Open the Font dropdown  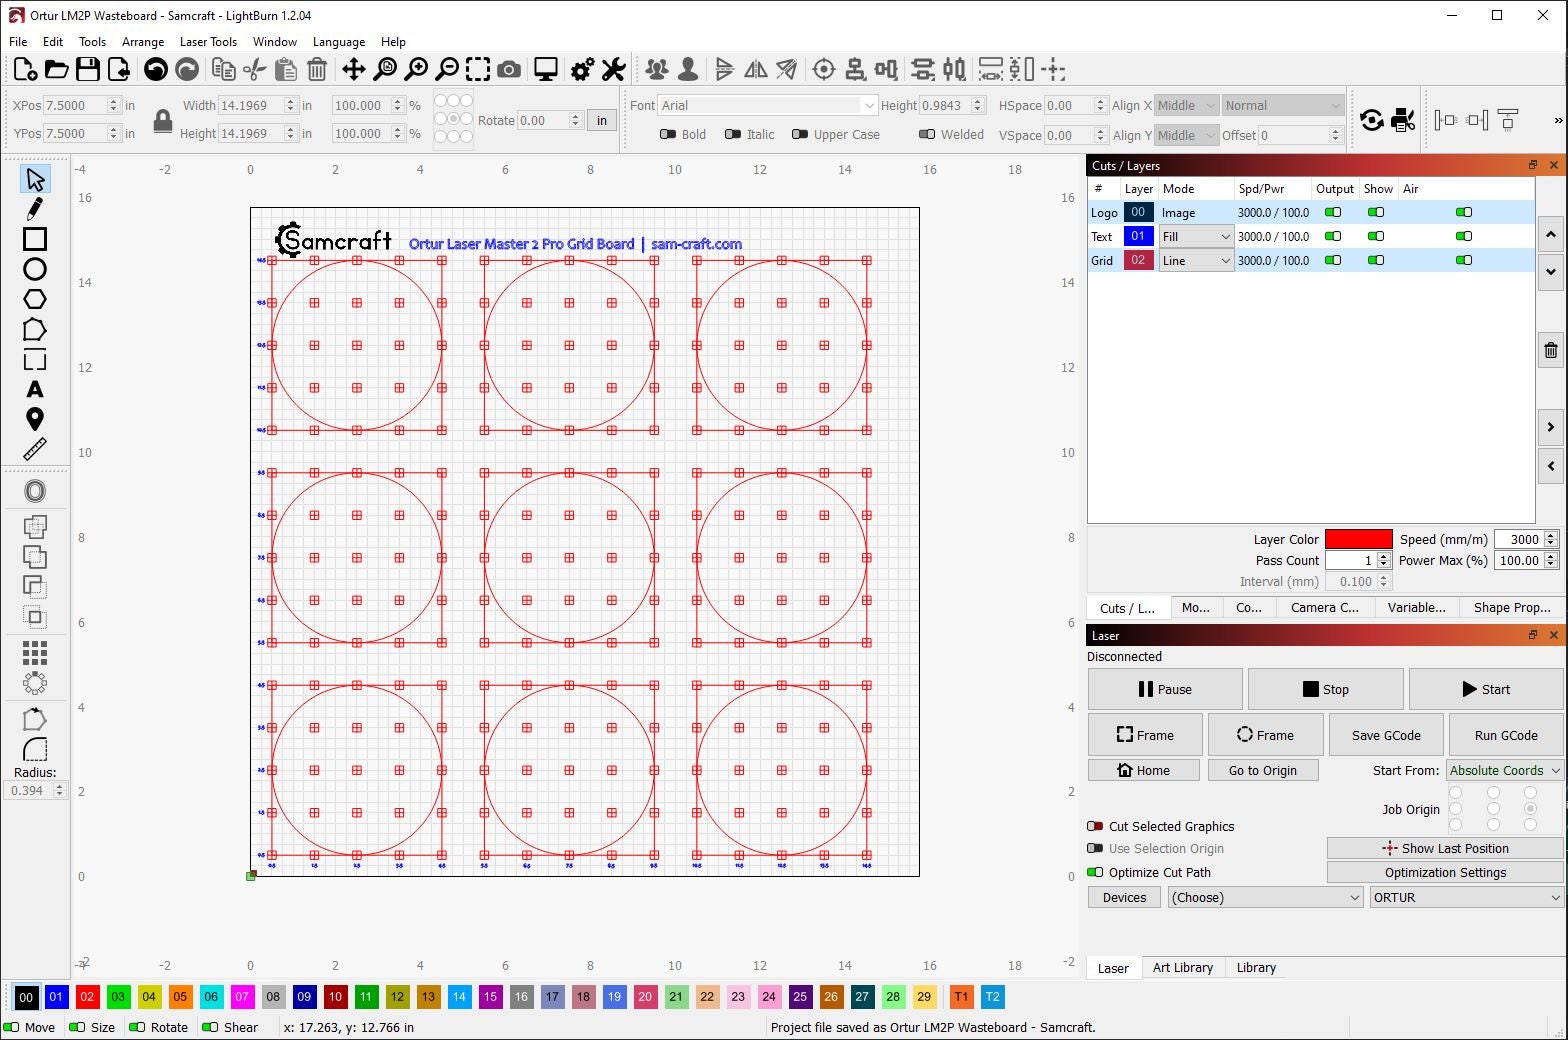pyautogui.click(x=767, y=105)
